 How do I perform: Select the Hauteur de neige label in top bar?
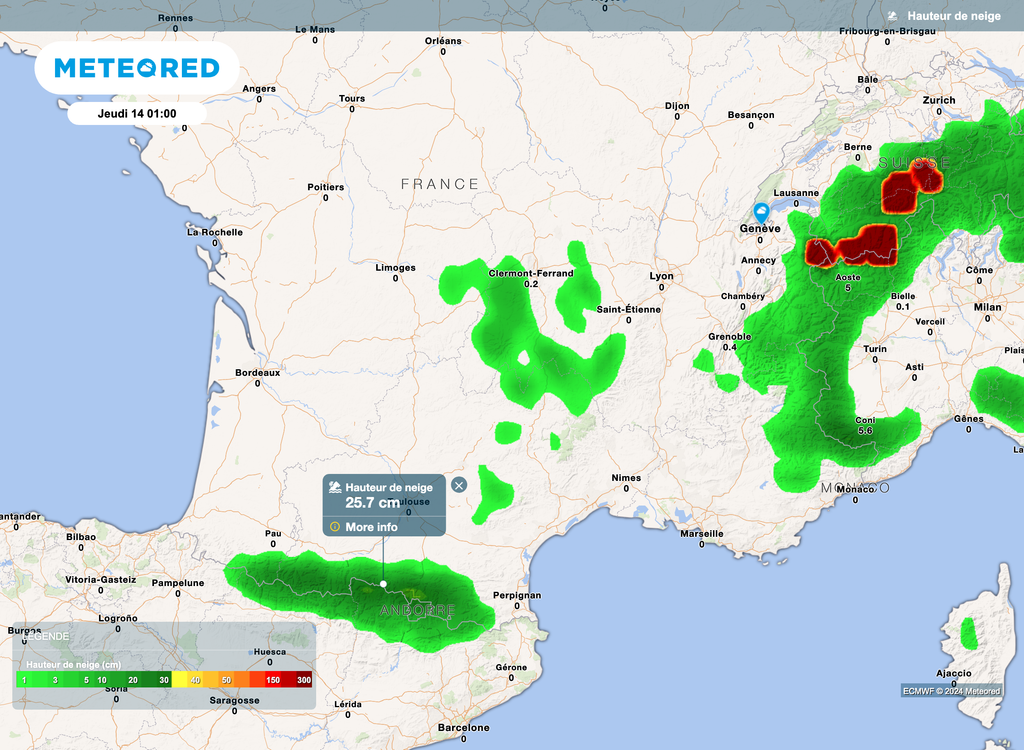pos(958,15)
